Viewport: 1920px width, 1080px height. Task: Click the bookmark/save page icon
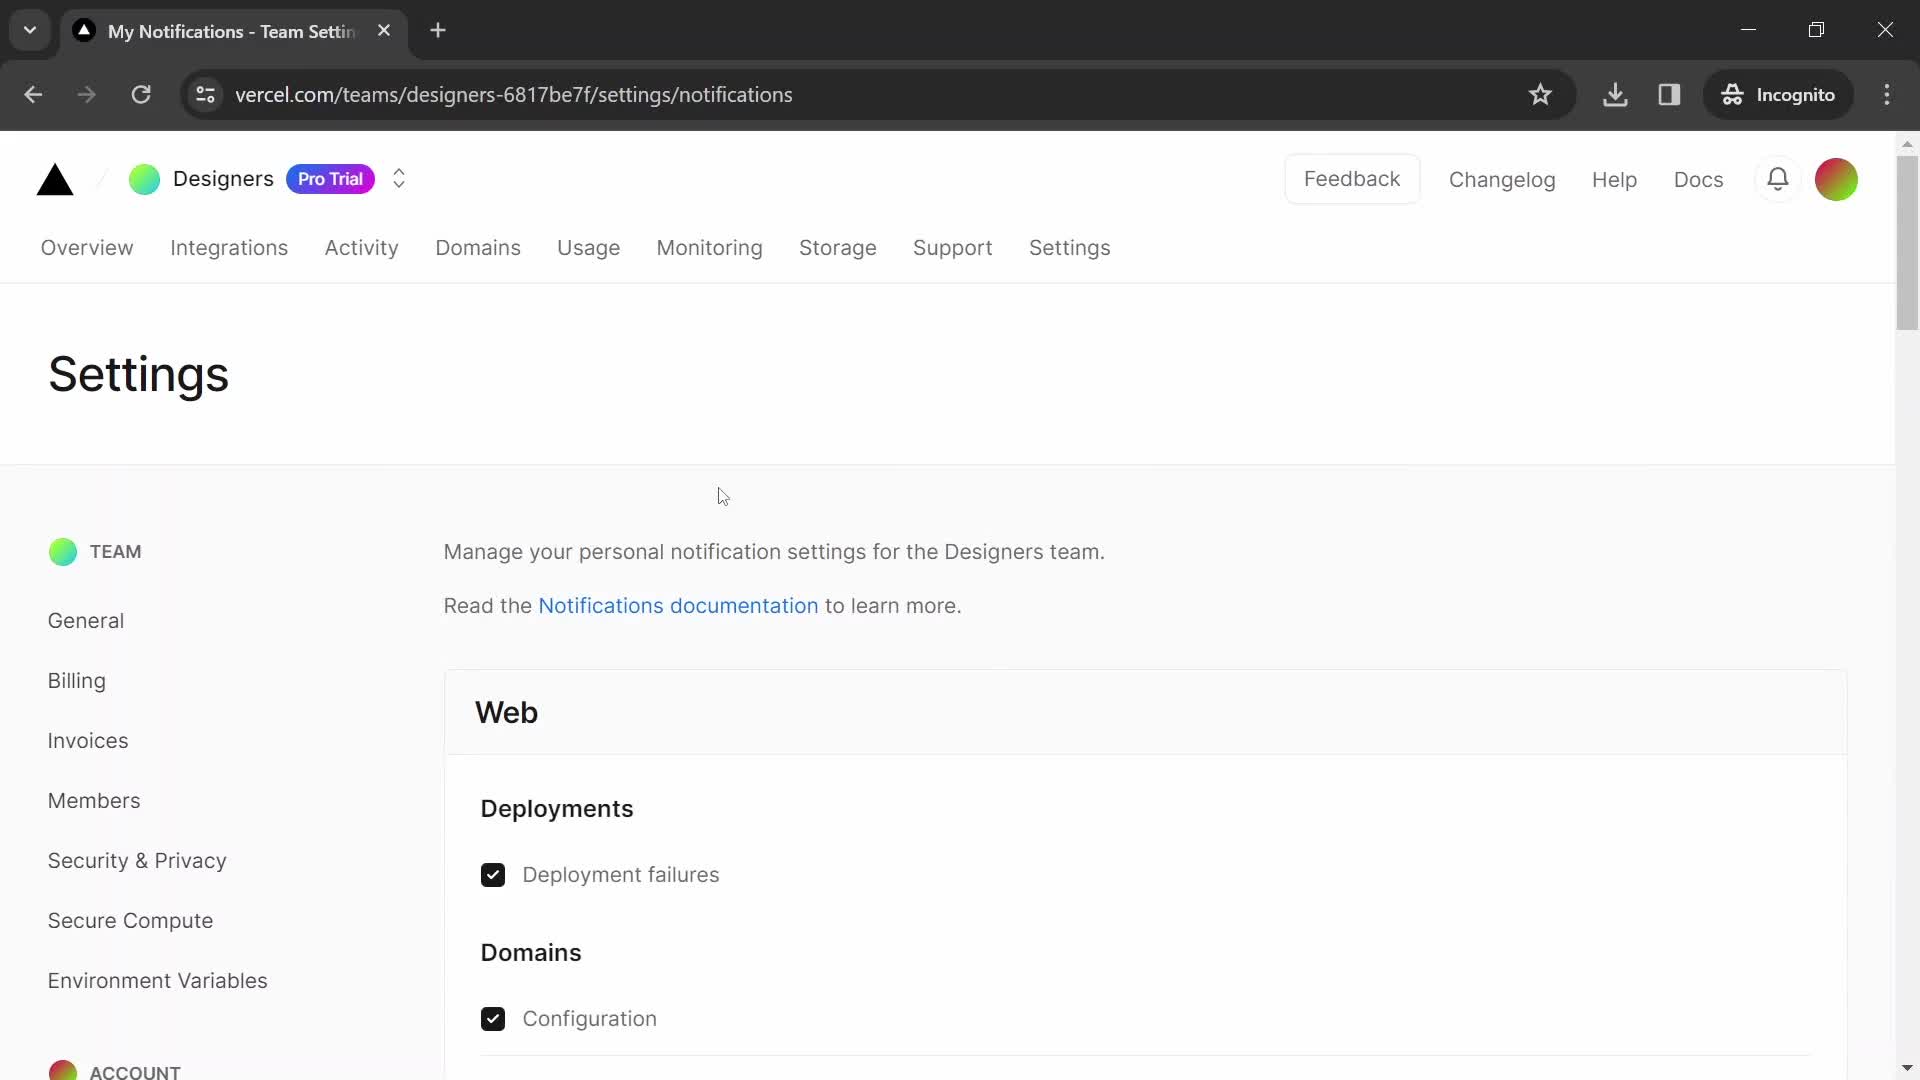pyautogui.click(x=1542, y=94)
